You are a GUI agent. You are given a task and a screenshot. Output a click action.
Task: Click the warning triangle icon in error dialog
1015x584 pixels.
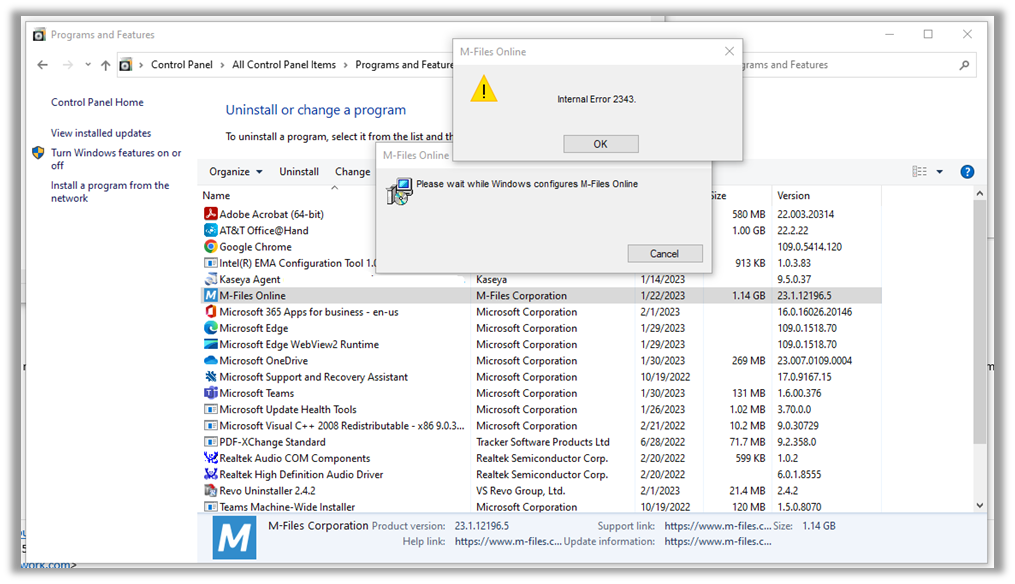484,89
